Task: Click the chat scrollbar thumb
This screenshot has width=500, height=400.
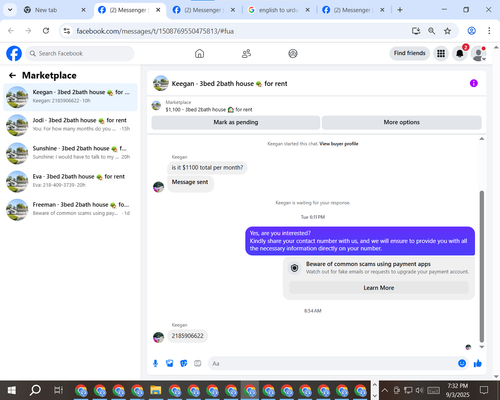Action: pyautogui.click(x=481, y=266)
